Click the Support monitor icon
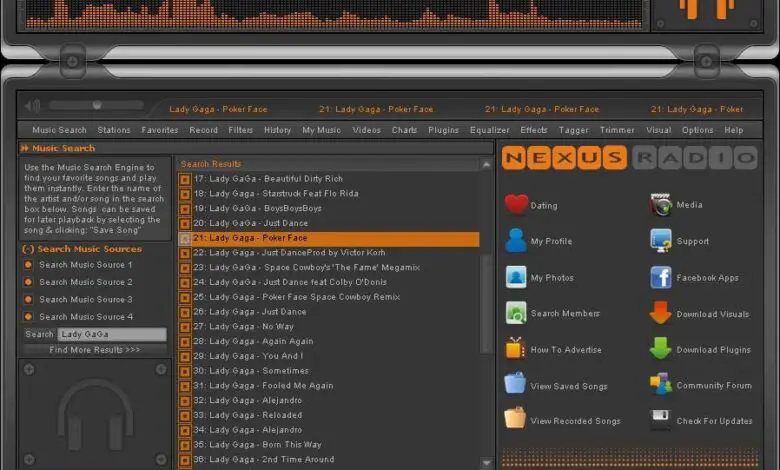Viewport: 780px width, 470px height. [661, 241]
